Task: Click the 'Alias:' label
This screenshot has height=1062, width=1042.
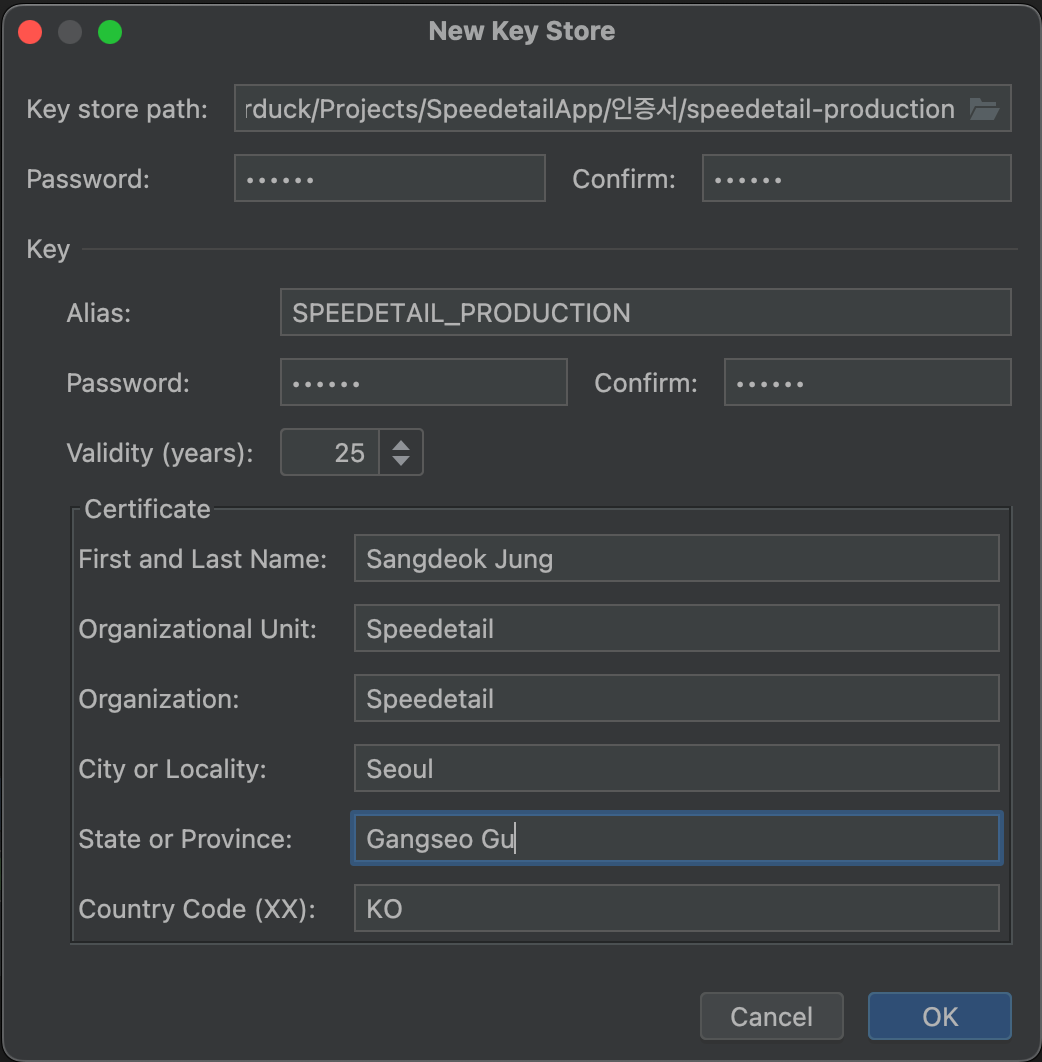Action: pos(99,313)
